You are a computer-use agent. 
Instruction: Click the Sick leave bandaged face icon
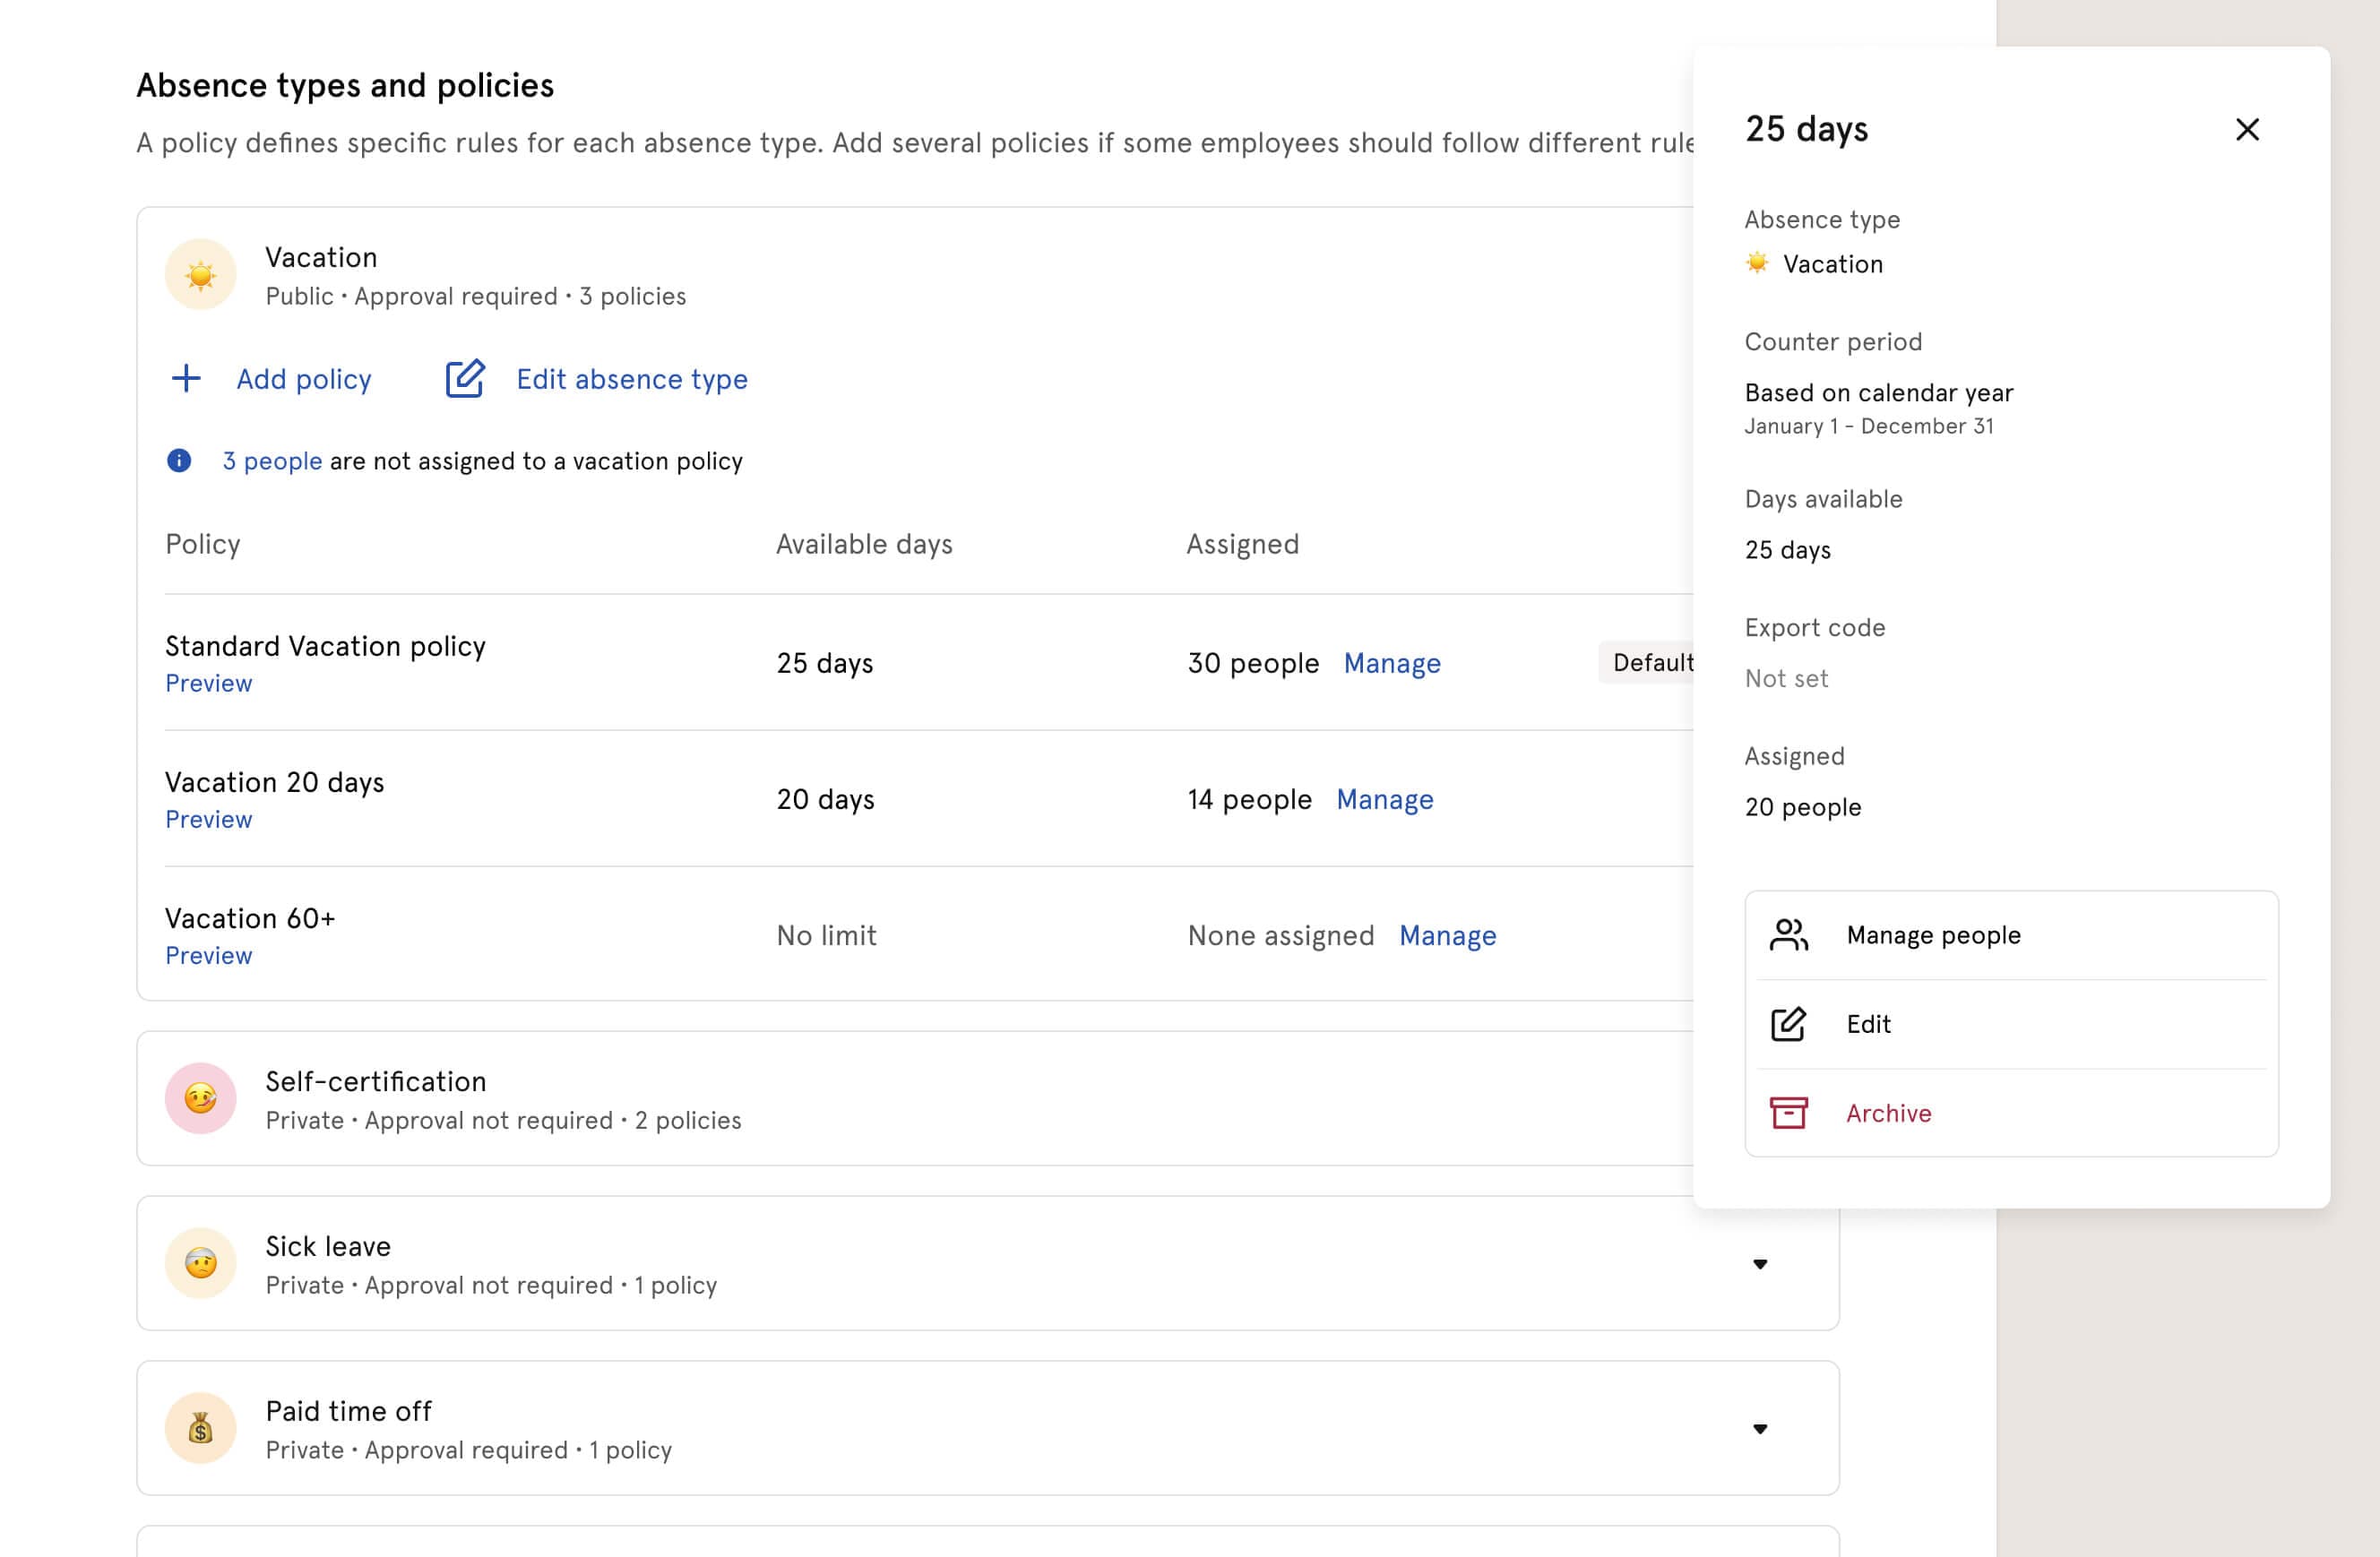[201, 1263]
